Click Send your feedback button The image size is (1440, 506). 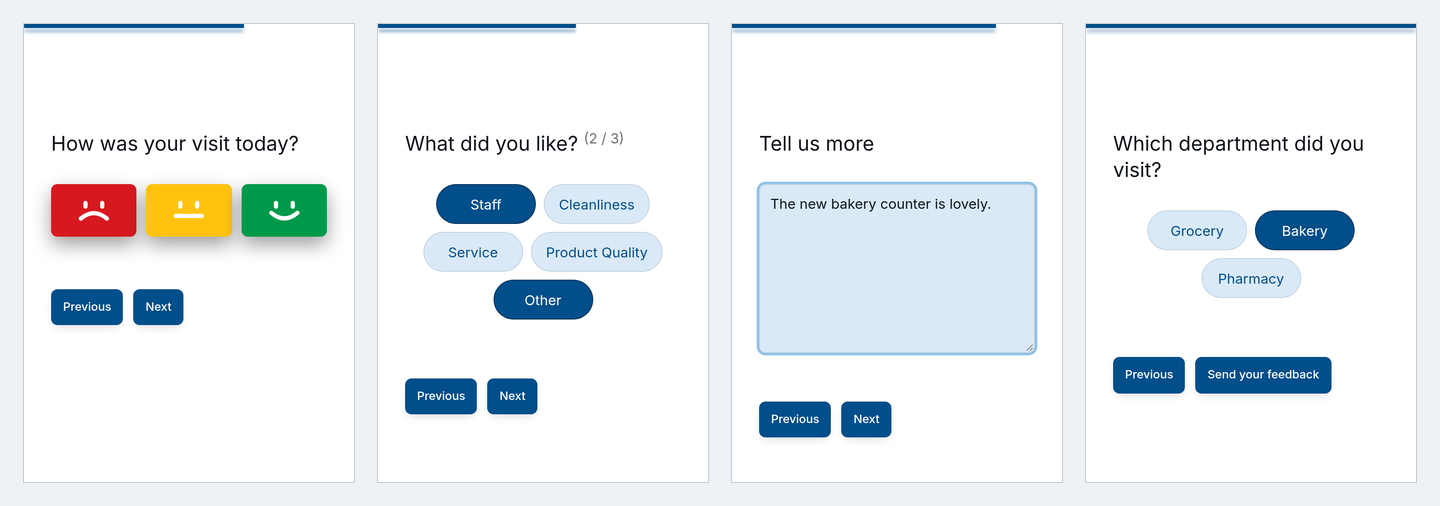(1263, 375)
